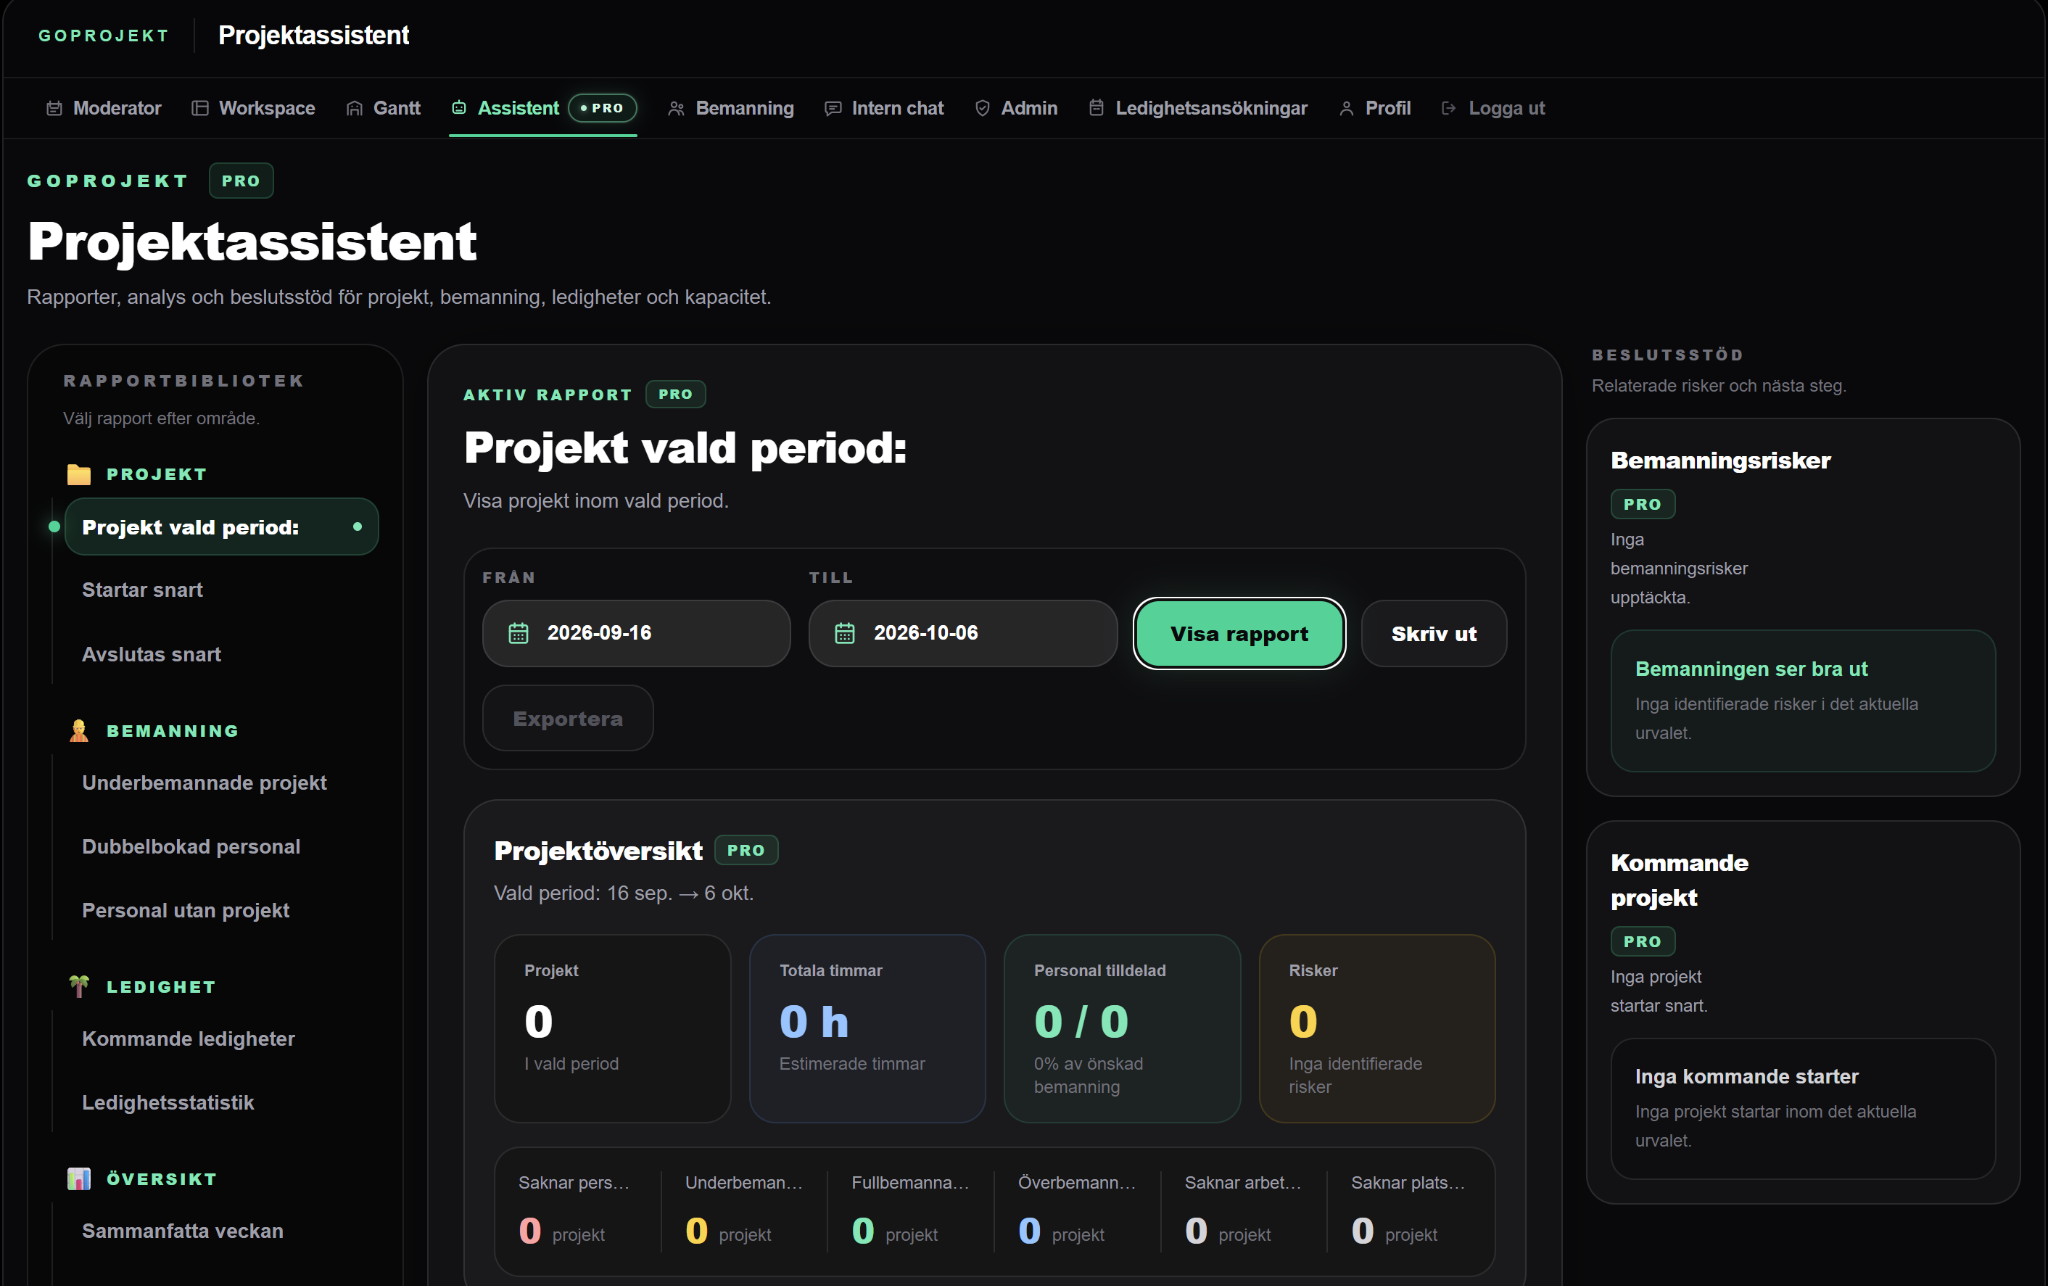Click the Översikt bar chart icon

79,1179
